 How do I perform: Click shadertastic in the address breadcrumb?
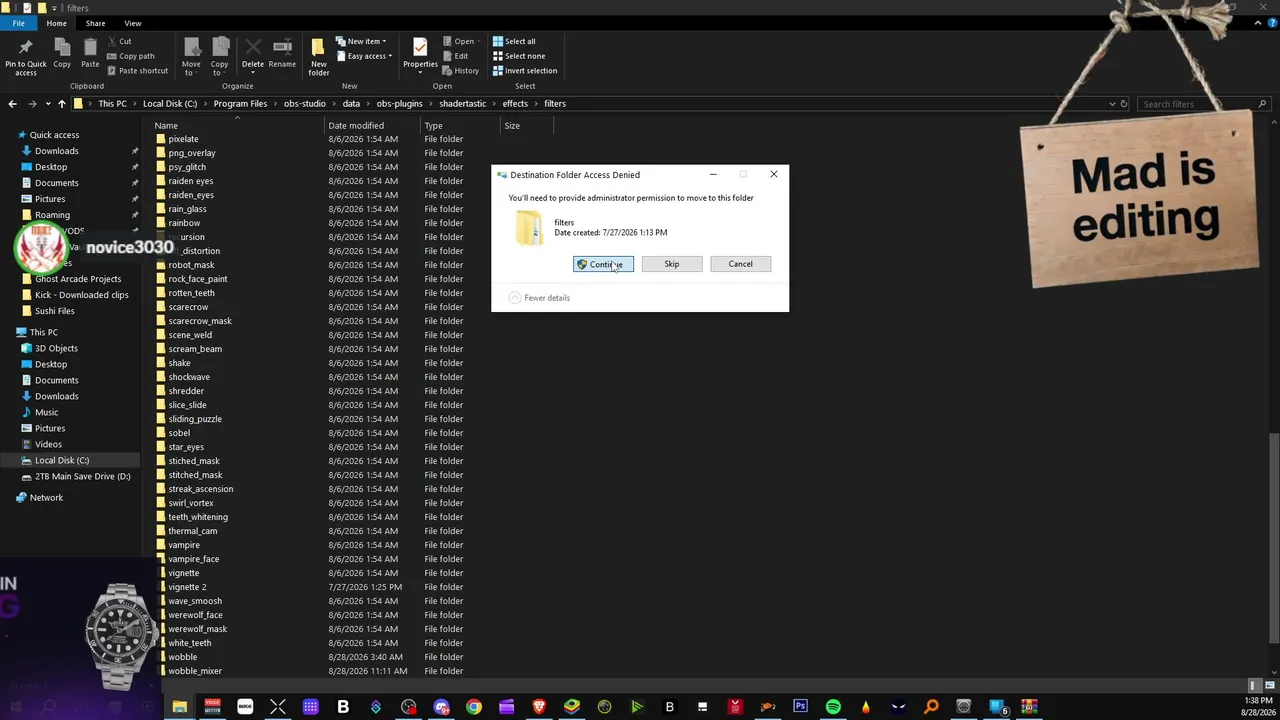pos(462,104)
